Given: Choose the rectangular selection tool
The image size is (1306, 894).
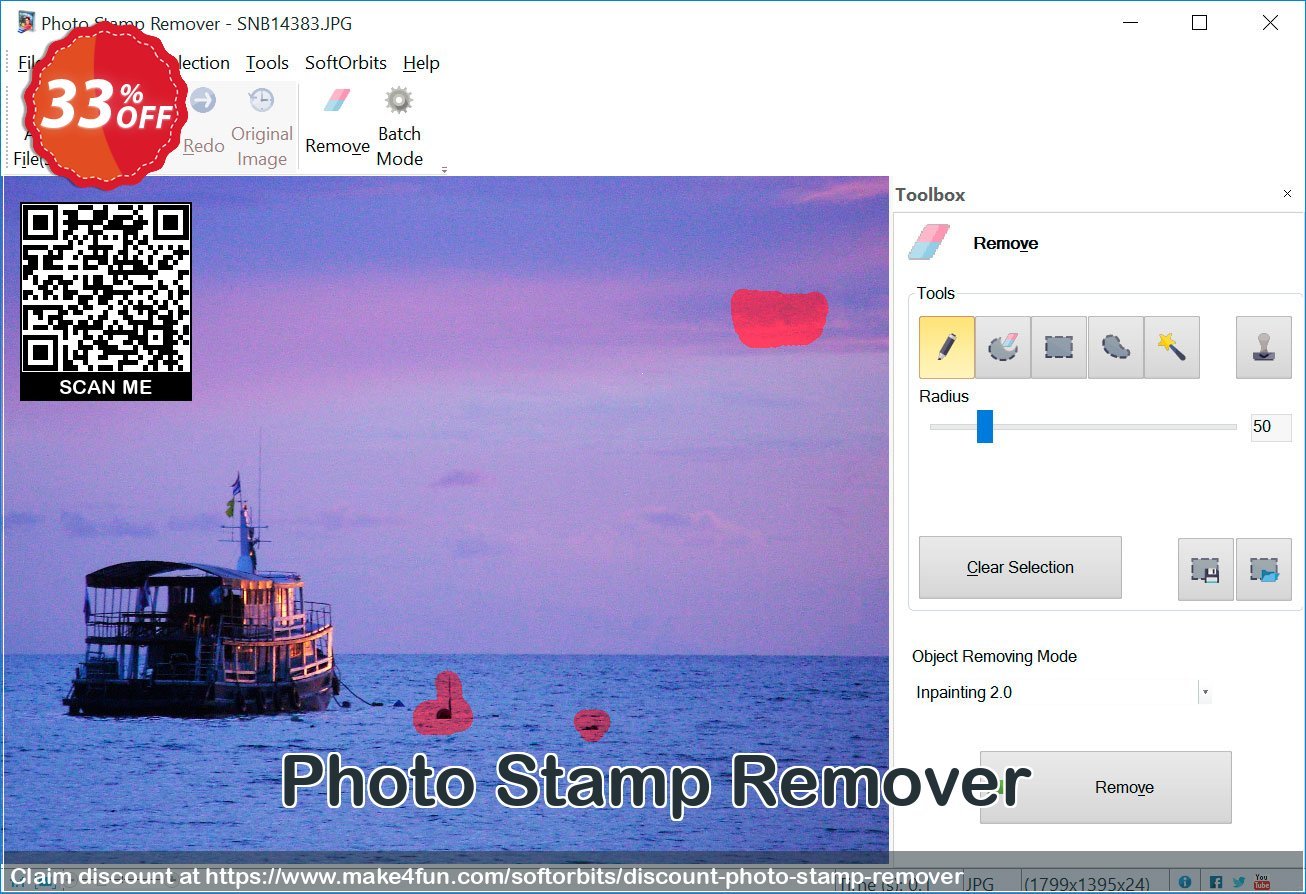Looking at the screenshot, I should click(1058, 347).
